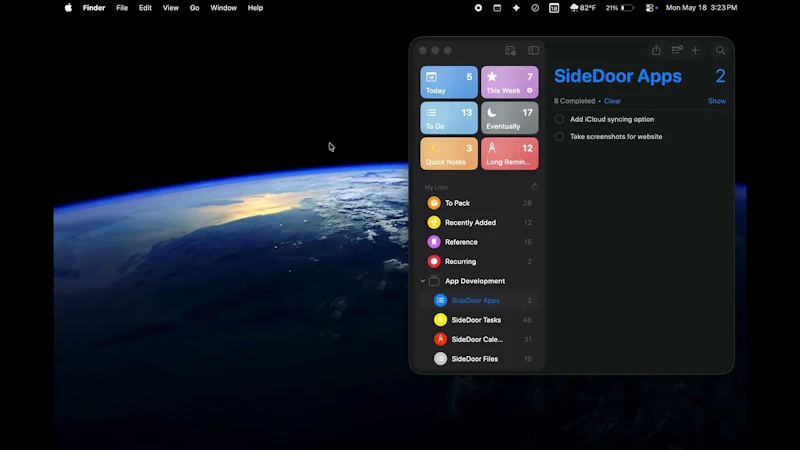Open the Window menu

pyautogui.click(x=223, y=8)
